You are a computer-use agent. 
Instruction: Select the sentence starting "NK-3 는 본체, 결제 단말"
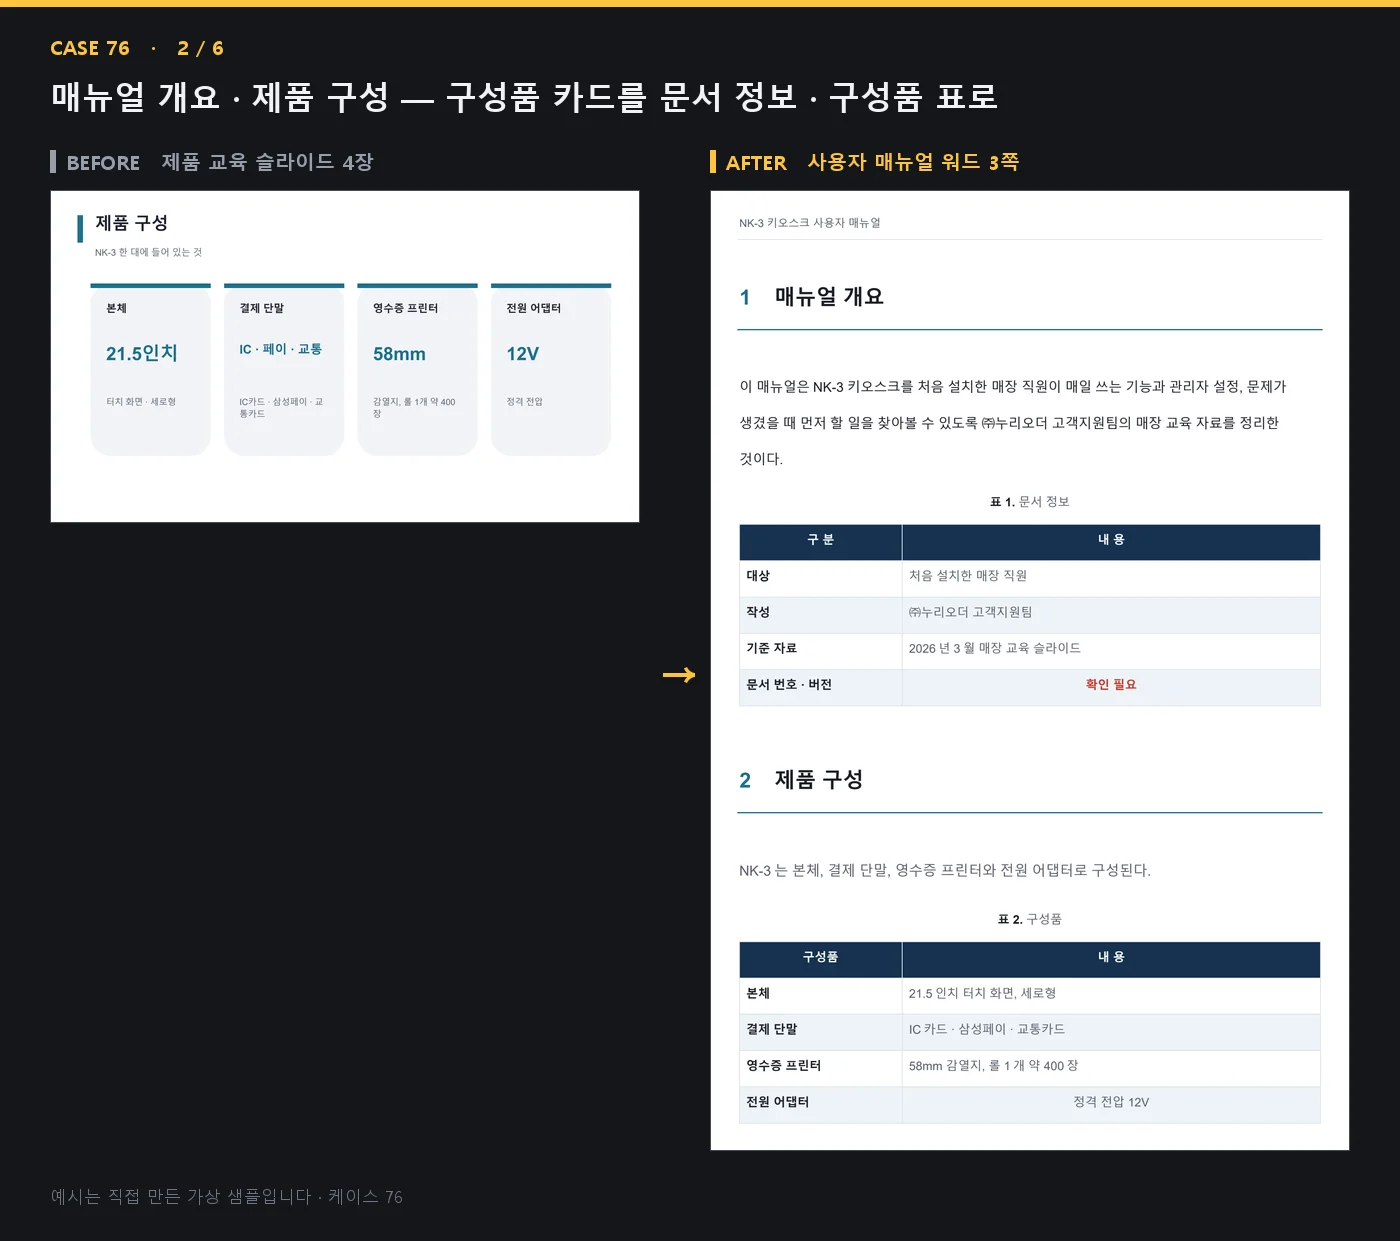pos(945,870)
